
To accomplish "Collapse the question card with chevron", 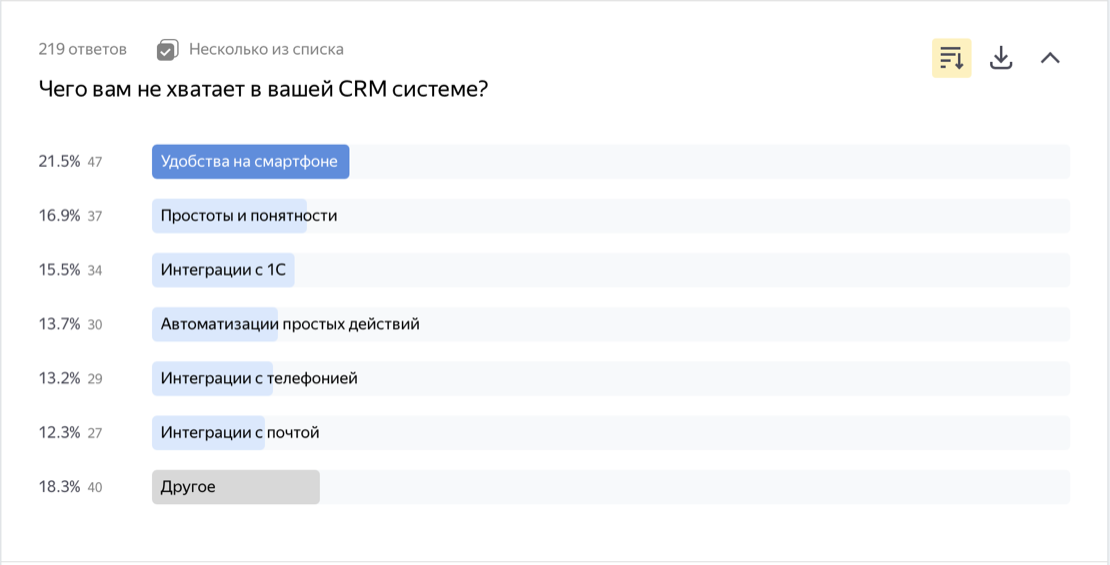I will [x=1050, y=58].
